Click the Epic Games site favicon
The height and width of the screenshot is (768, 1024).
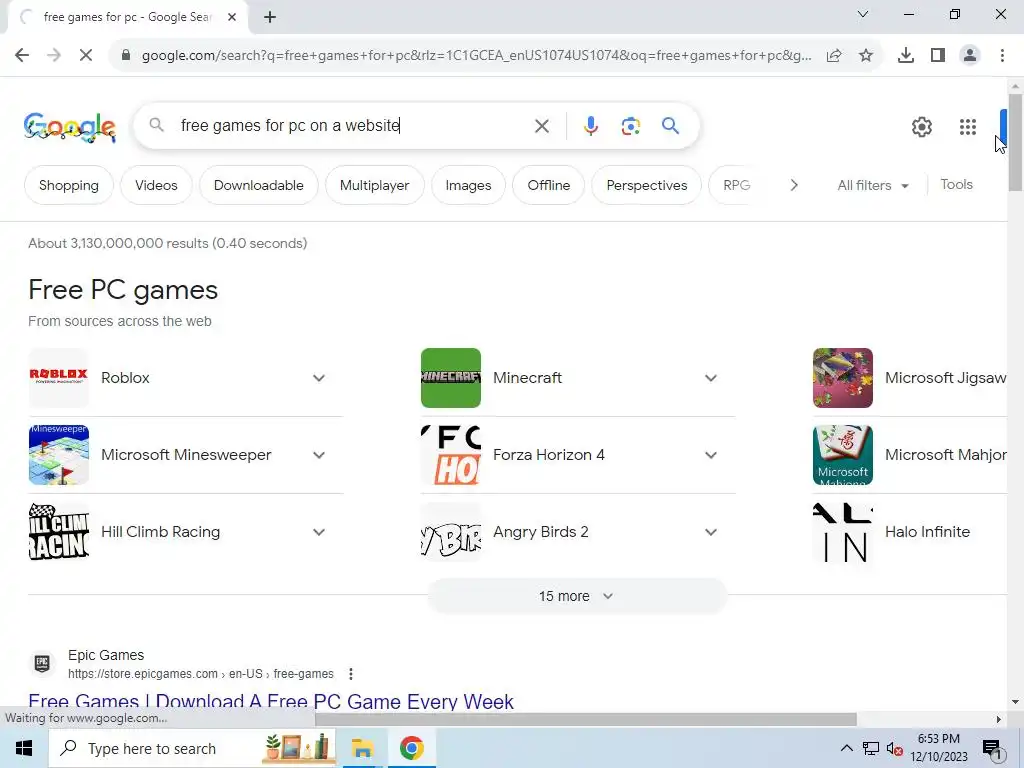point(42,664)
